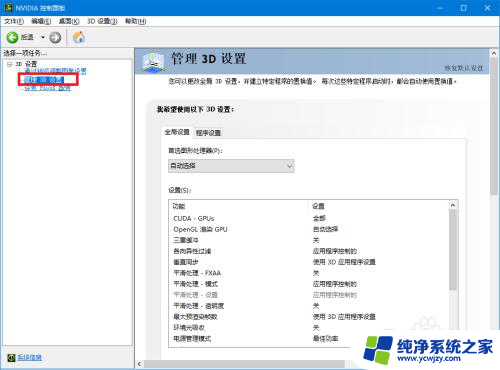This screenshot has height=370, width=500.
Task: Click the main panel vertical scrollbar thumb
Action: [494, 127]
